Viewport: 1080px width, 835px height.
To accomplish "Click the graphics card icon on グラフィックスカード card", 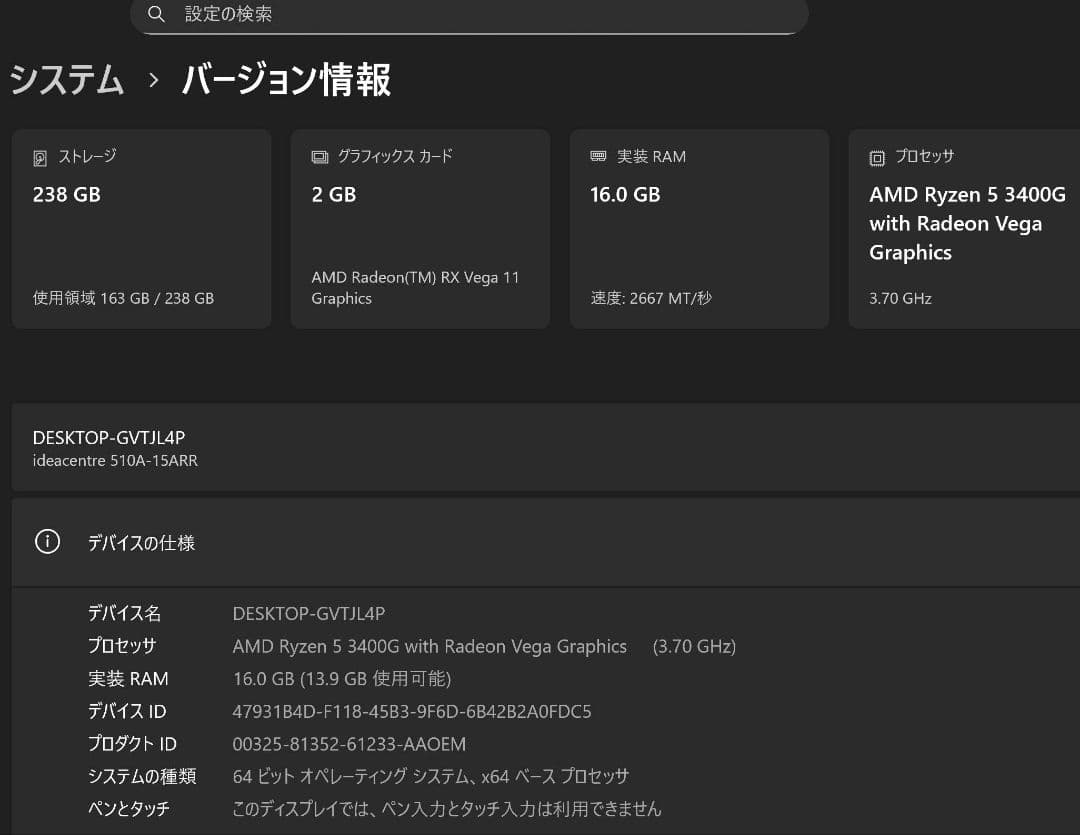I will 318,156.
